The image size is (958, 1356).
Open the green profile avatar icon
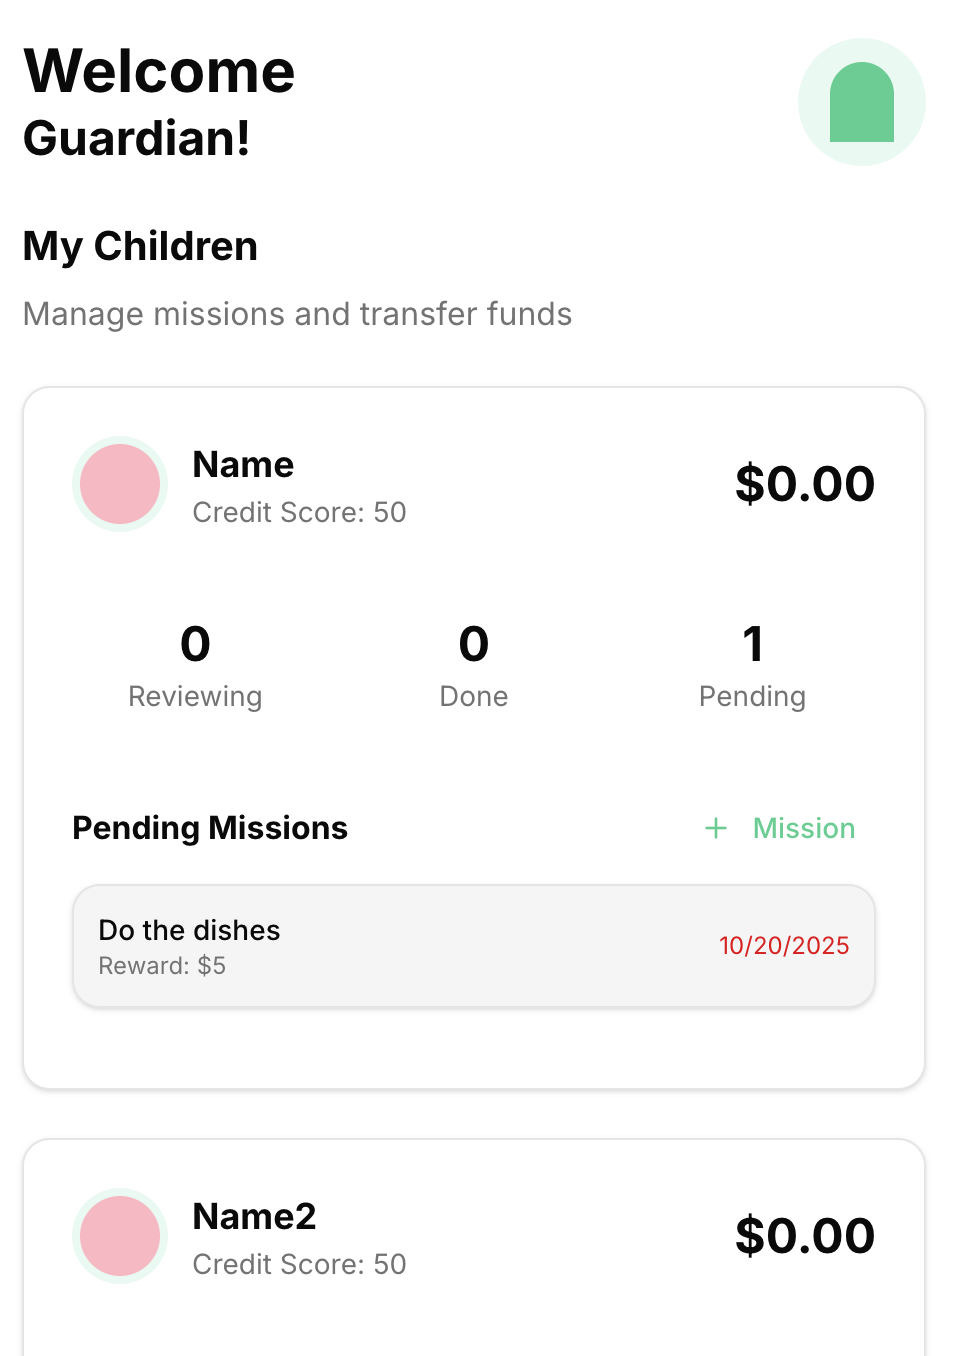(x=861, y=102)
